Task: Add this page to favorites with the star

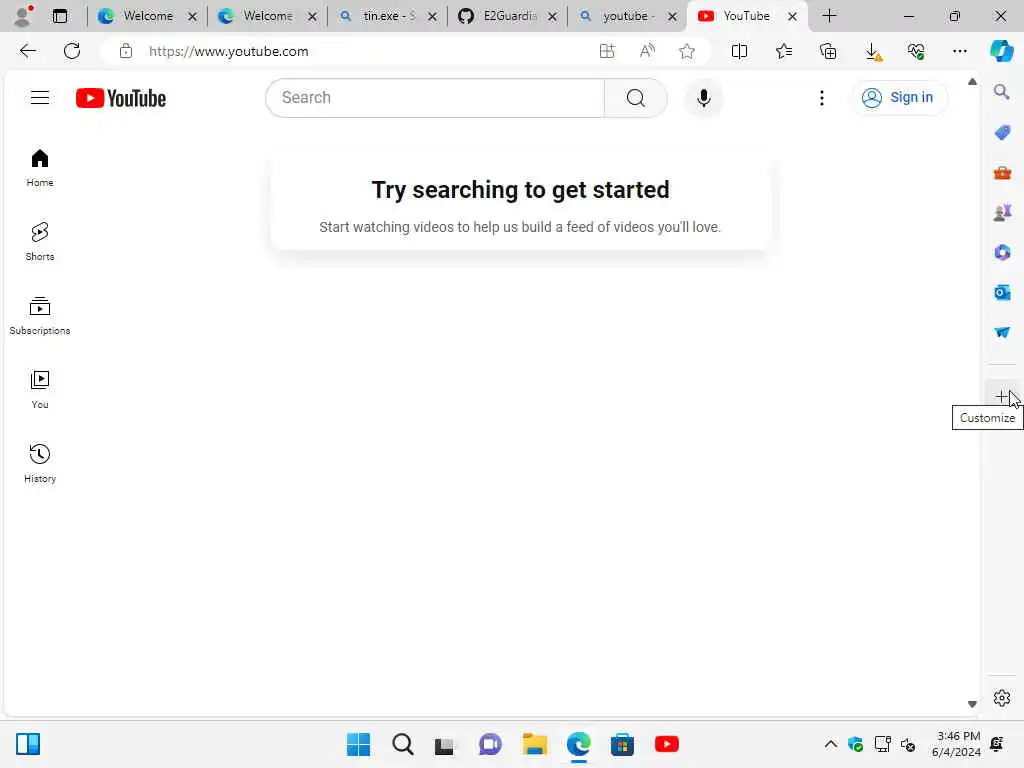Action: pos(686,52)
